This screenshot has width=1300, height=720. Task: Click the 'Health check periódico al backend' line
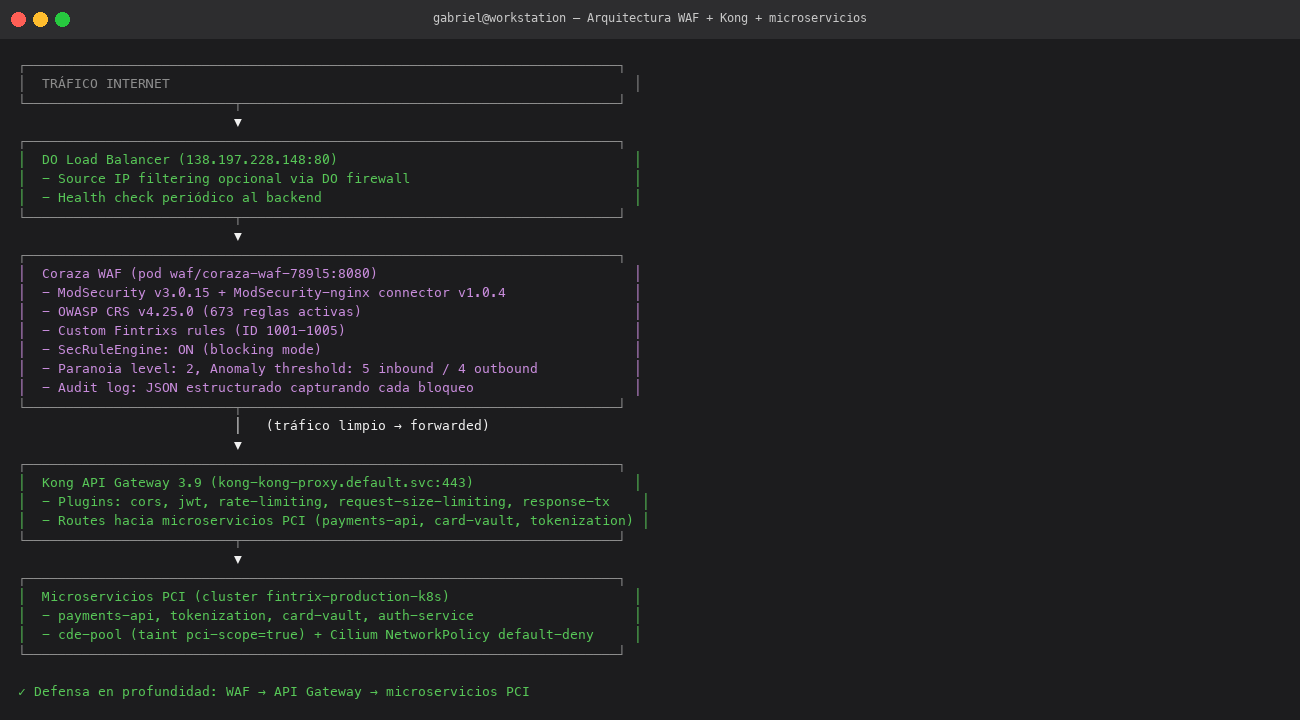pos(182,198)
